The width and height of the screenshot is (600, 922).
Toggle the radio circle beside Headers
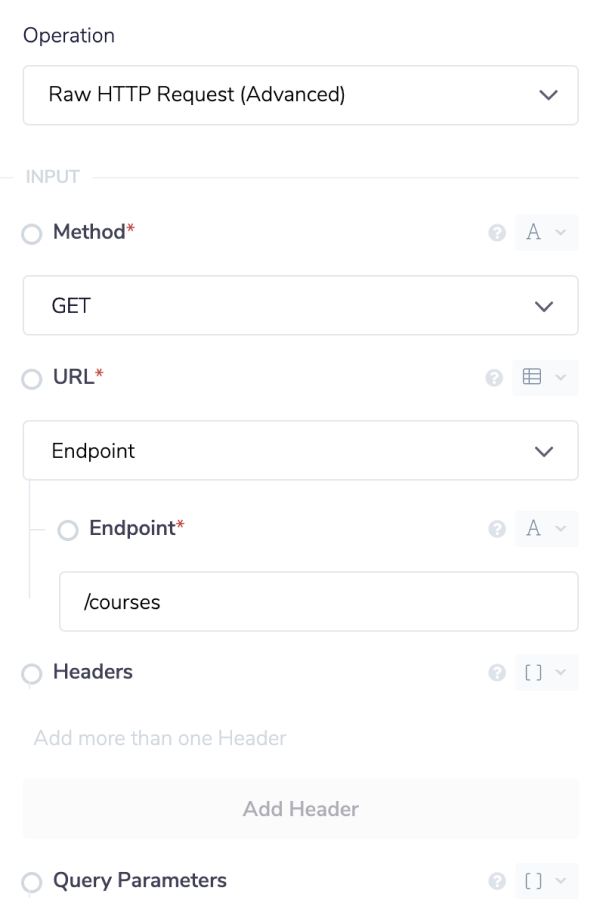32,675
